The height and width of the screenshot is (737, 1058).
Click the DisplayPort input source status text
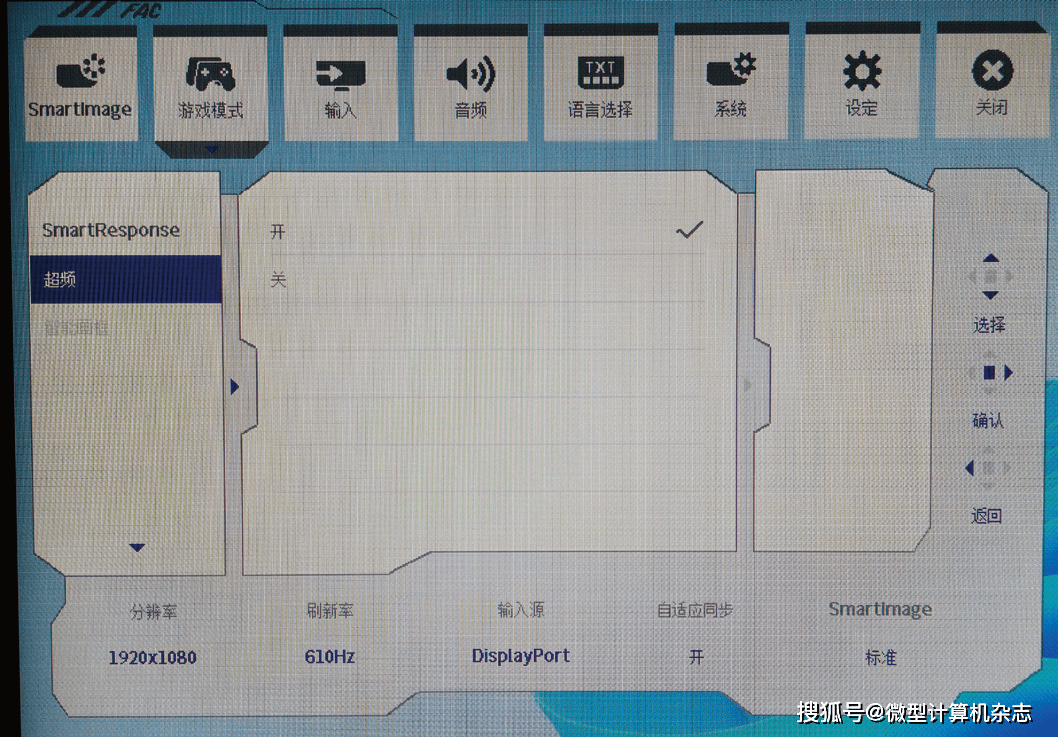click(x=519, y=657)
